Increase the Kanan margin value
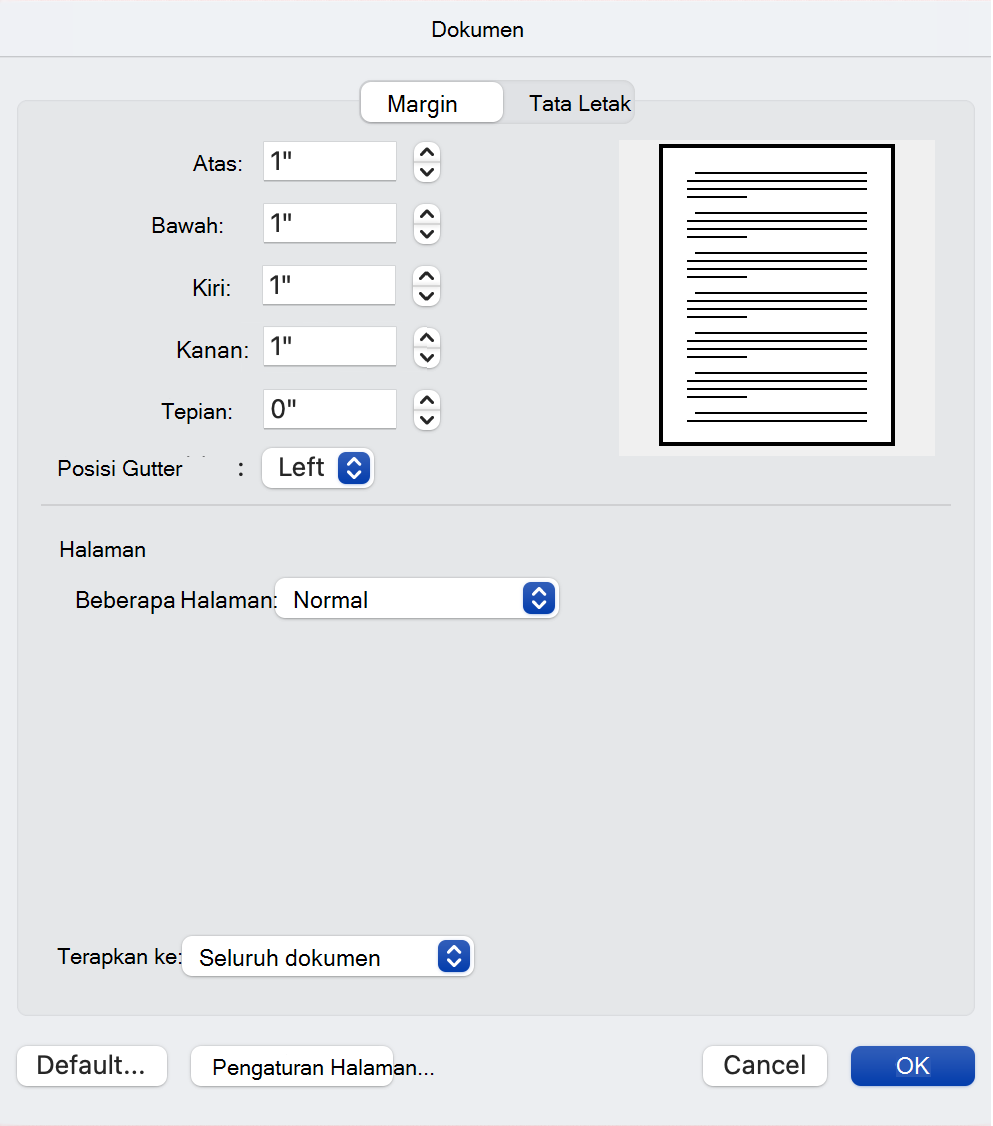This screenshot has height=1126, width=993. 426,338
